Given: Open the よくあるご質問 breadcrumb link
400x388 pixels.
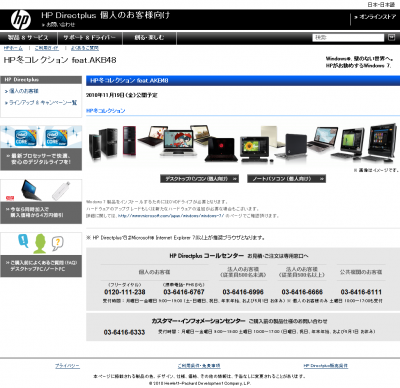Looking at the screenshot, I should [85, 48].
